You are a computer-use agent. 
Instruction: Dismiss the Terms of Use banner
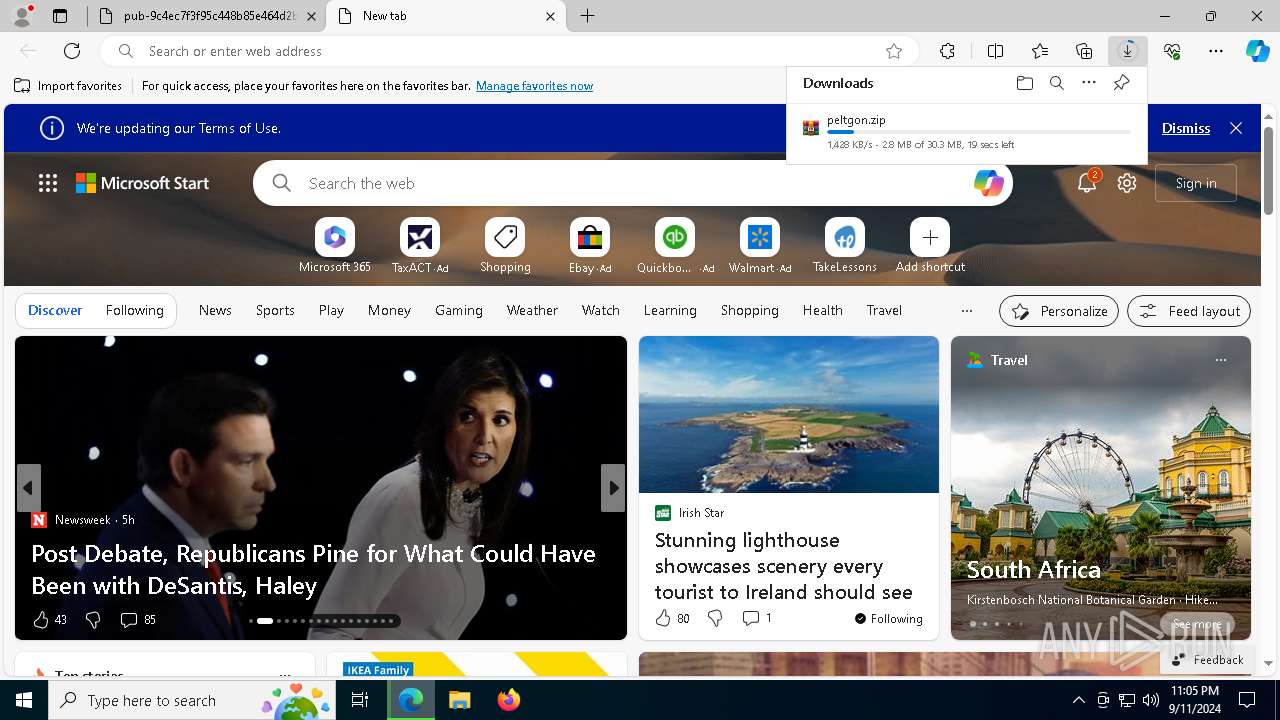click(1186, 128)
